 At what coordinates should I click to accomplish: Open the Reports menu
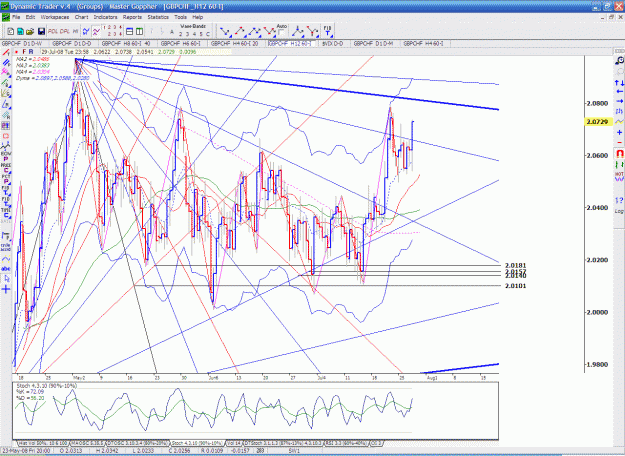click(x=132, y=17)
